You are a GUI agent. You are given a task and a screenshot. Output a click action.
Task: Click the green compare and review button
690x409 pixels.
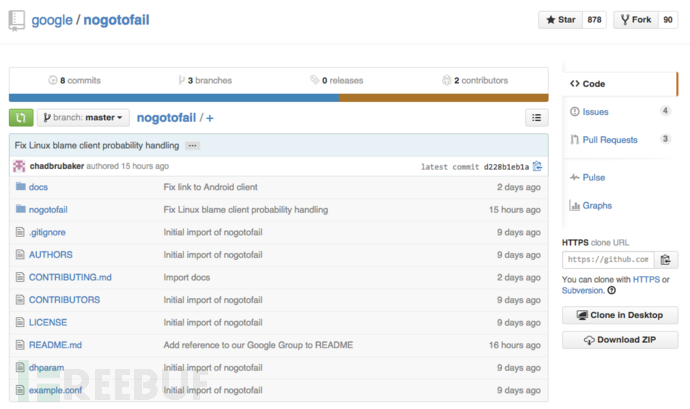click(x=21, y=118)
